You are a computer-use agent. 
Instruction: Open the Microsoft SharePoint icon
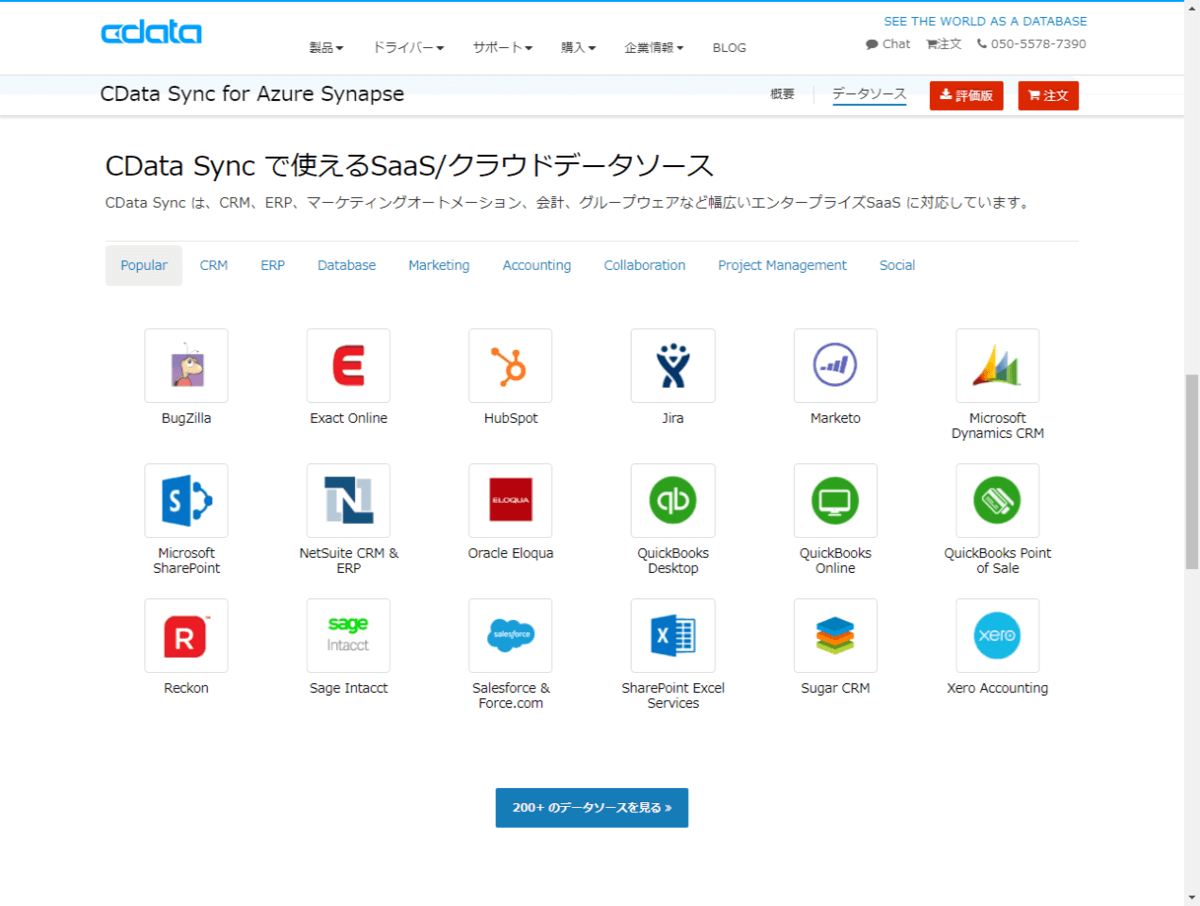[x=186, y=501]
